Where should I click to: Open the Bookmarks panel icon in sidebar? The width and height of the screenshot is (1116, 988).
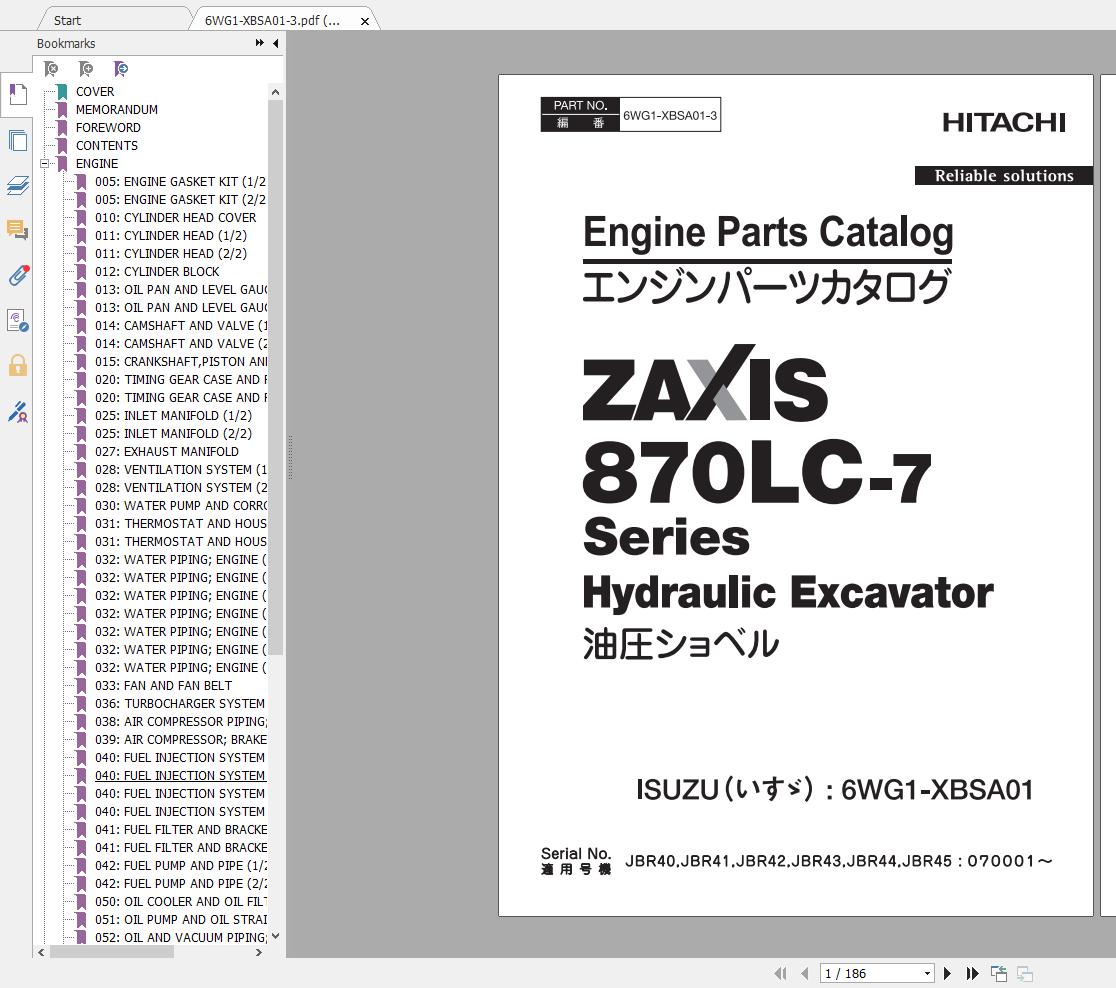[18, 95]
